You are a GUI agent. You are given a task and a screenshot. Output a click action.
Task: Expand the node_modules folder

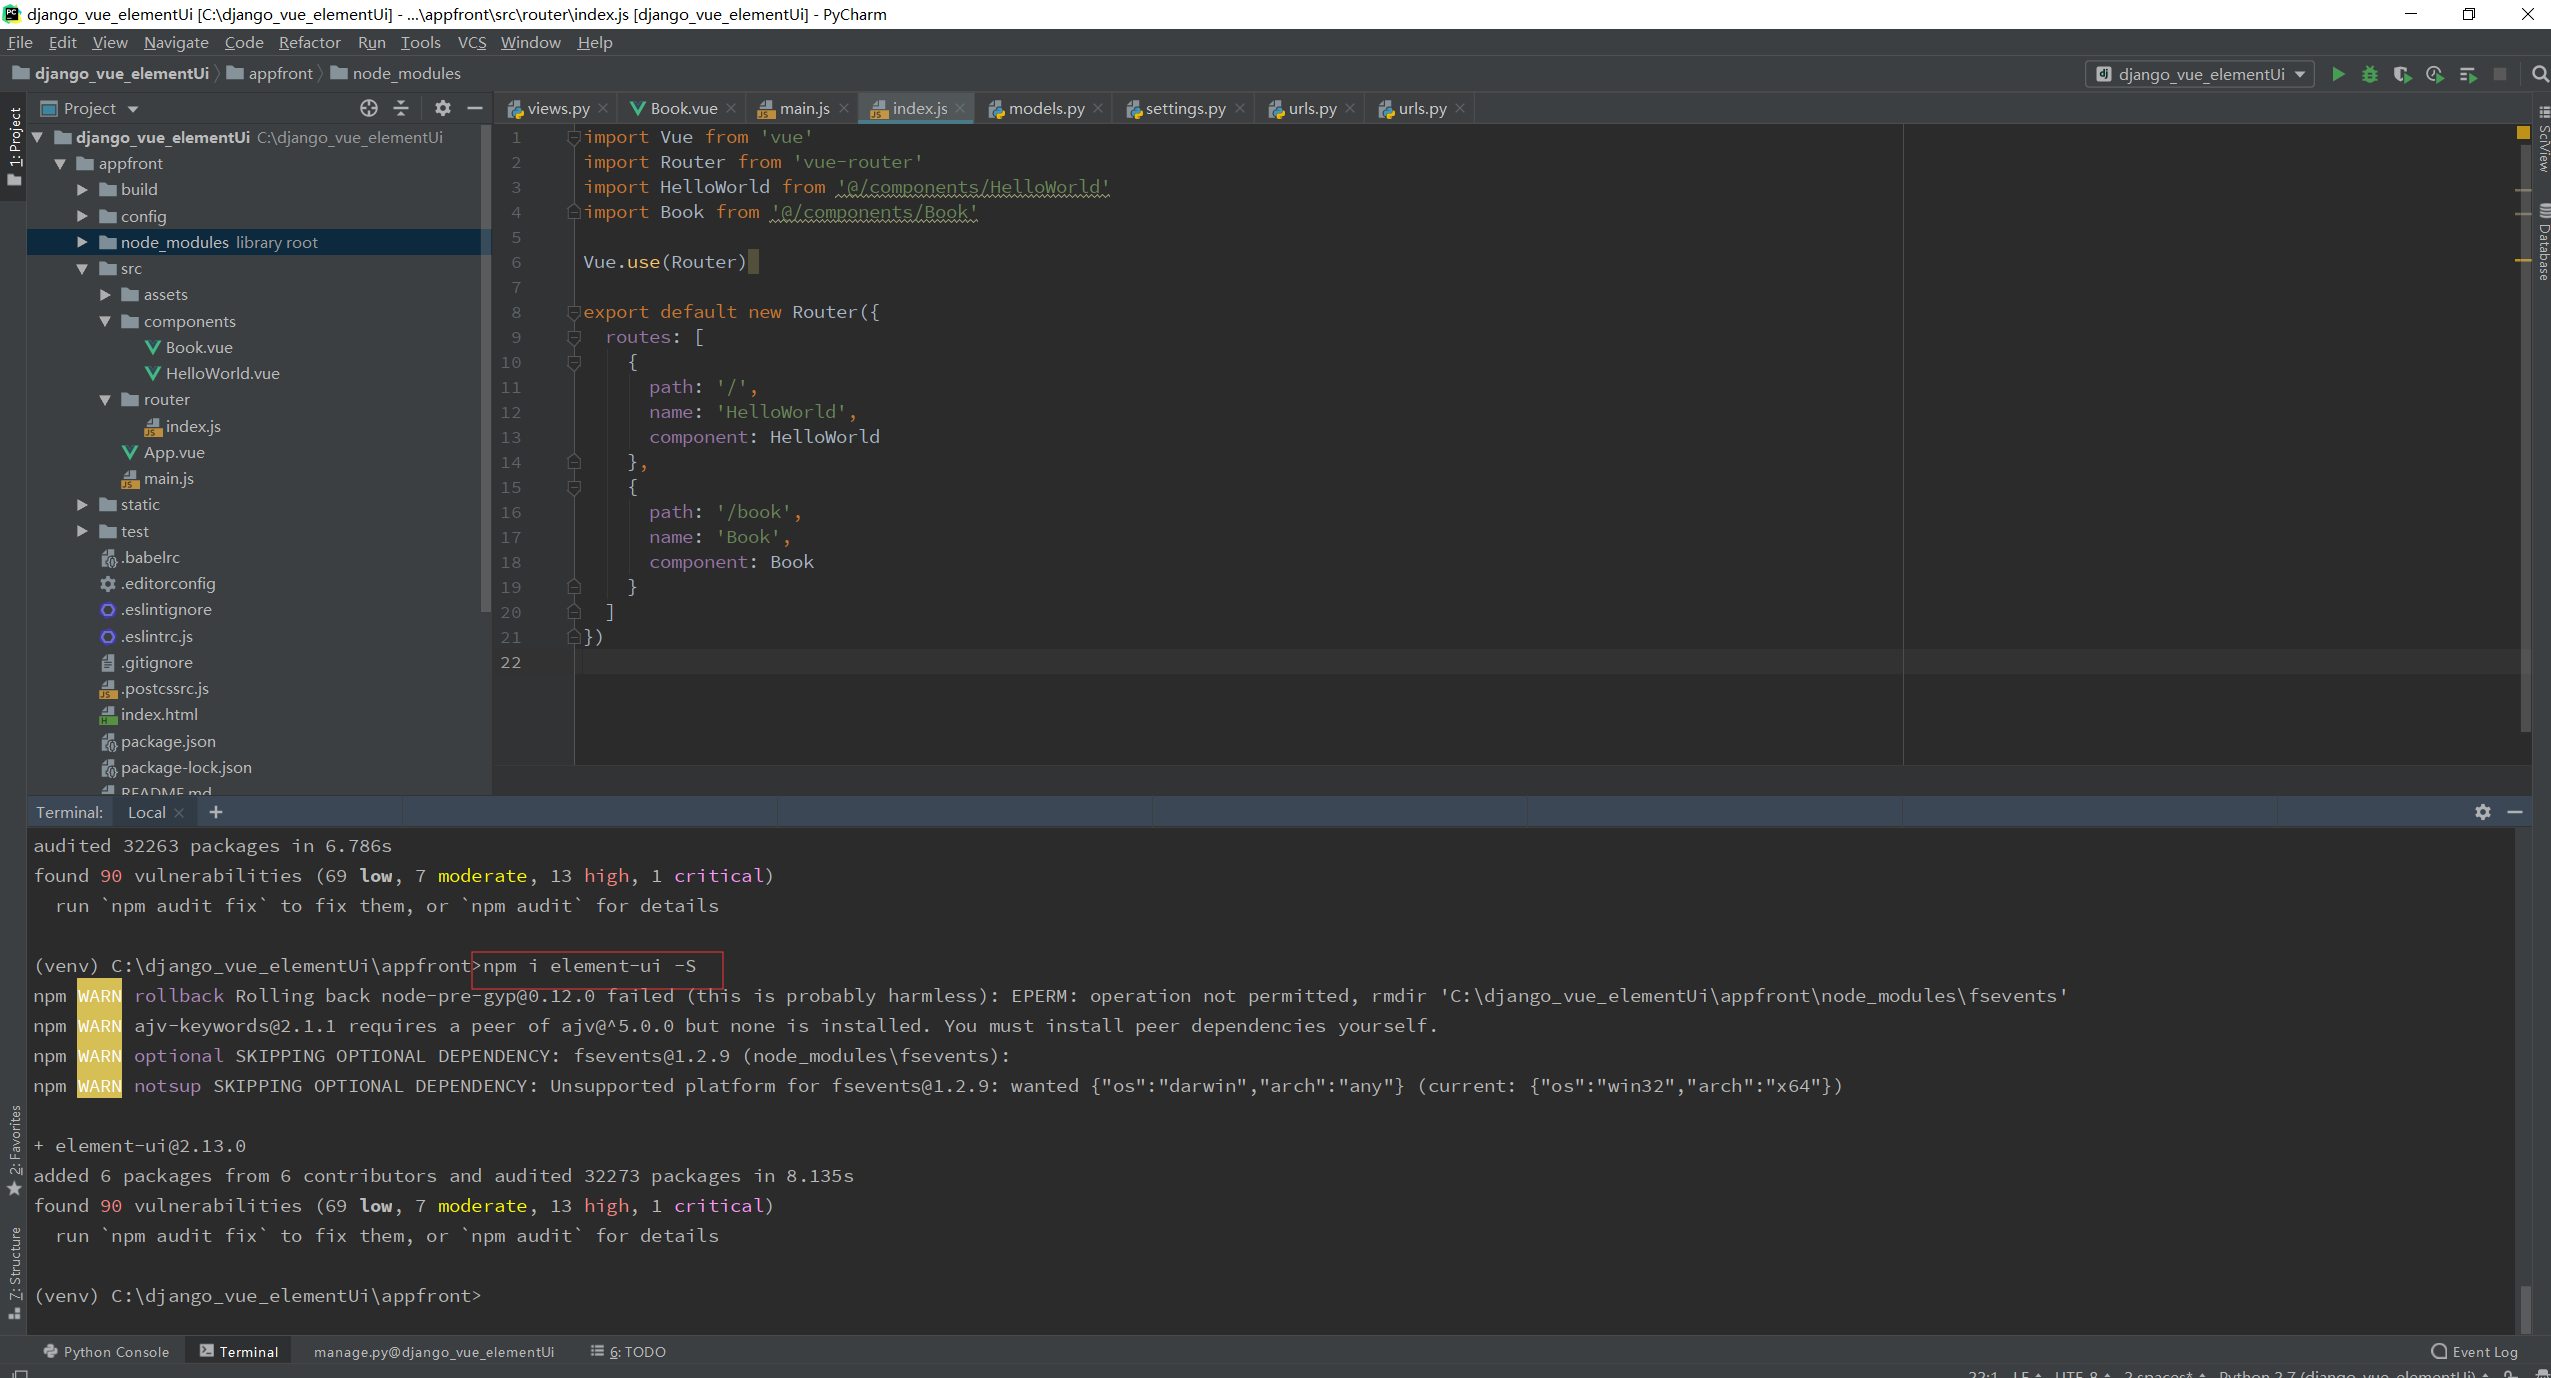pyautogui.click(x=82, y=242)
